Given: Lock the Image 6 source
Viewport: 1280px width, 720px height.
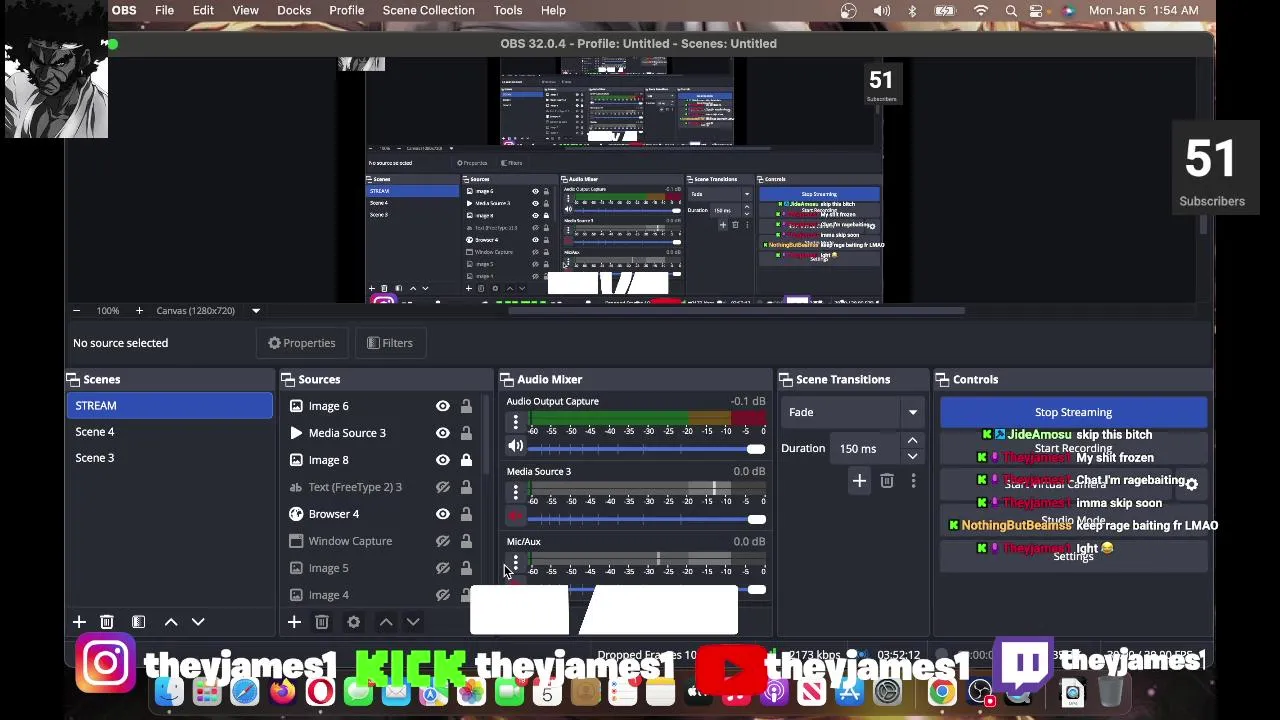Looking at the screenshot, I should 466,406.
